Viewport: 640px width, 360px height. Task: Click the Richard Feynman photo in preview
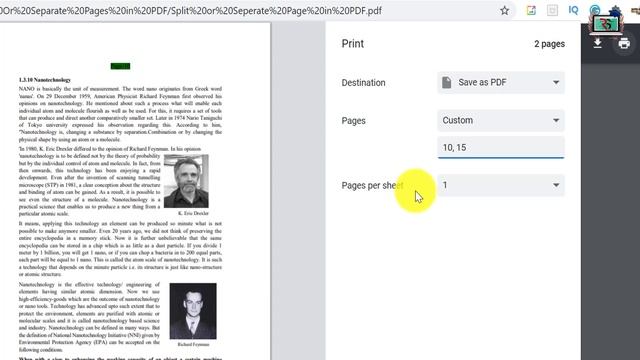point(193,311)
